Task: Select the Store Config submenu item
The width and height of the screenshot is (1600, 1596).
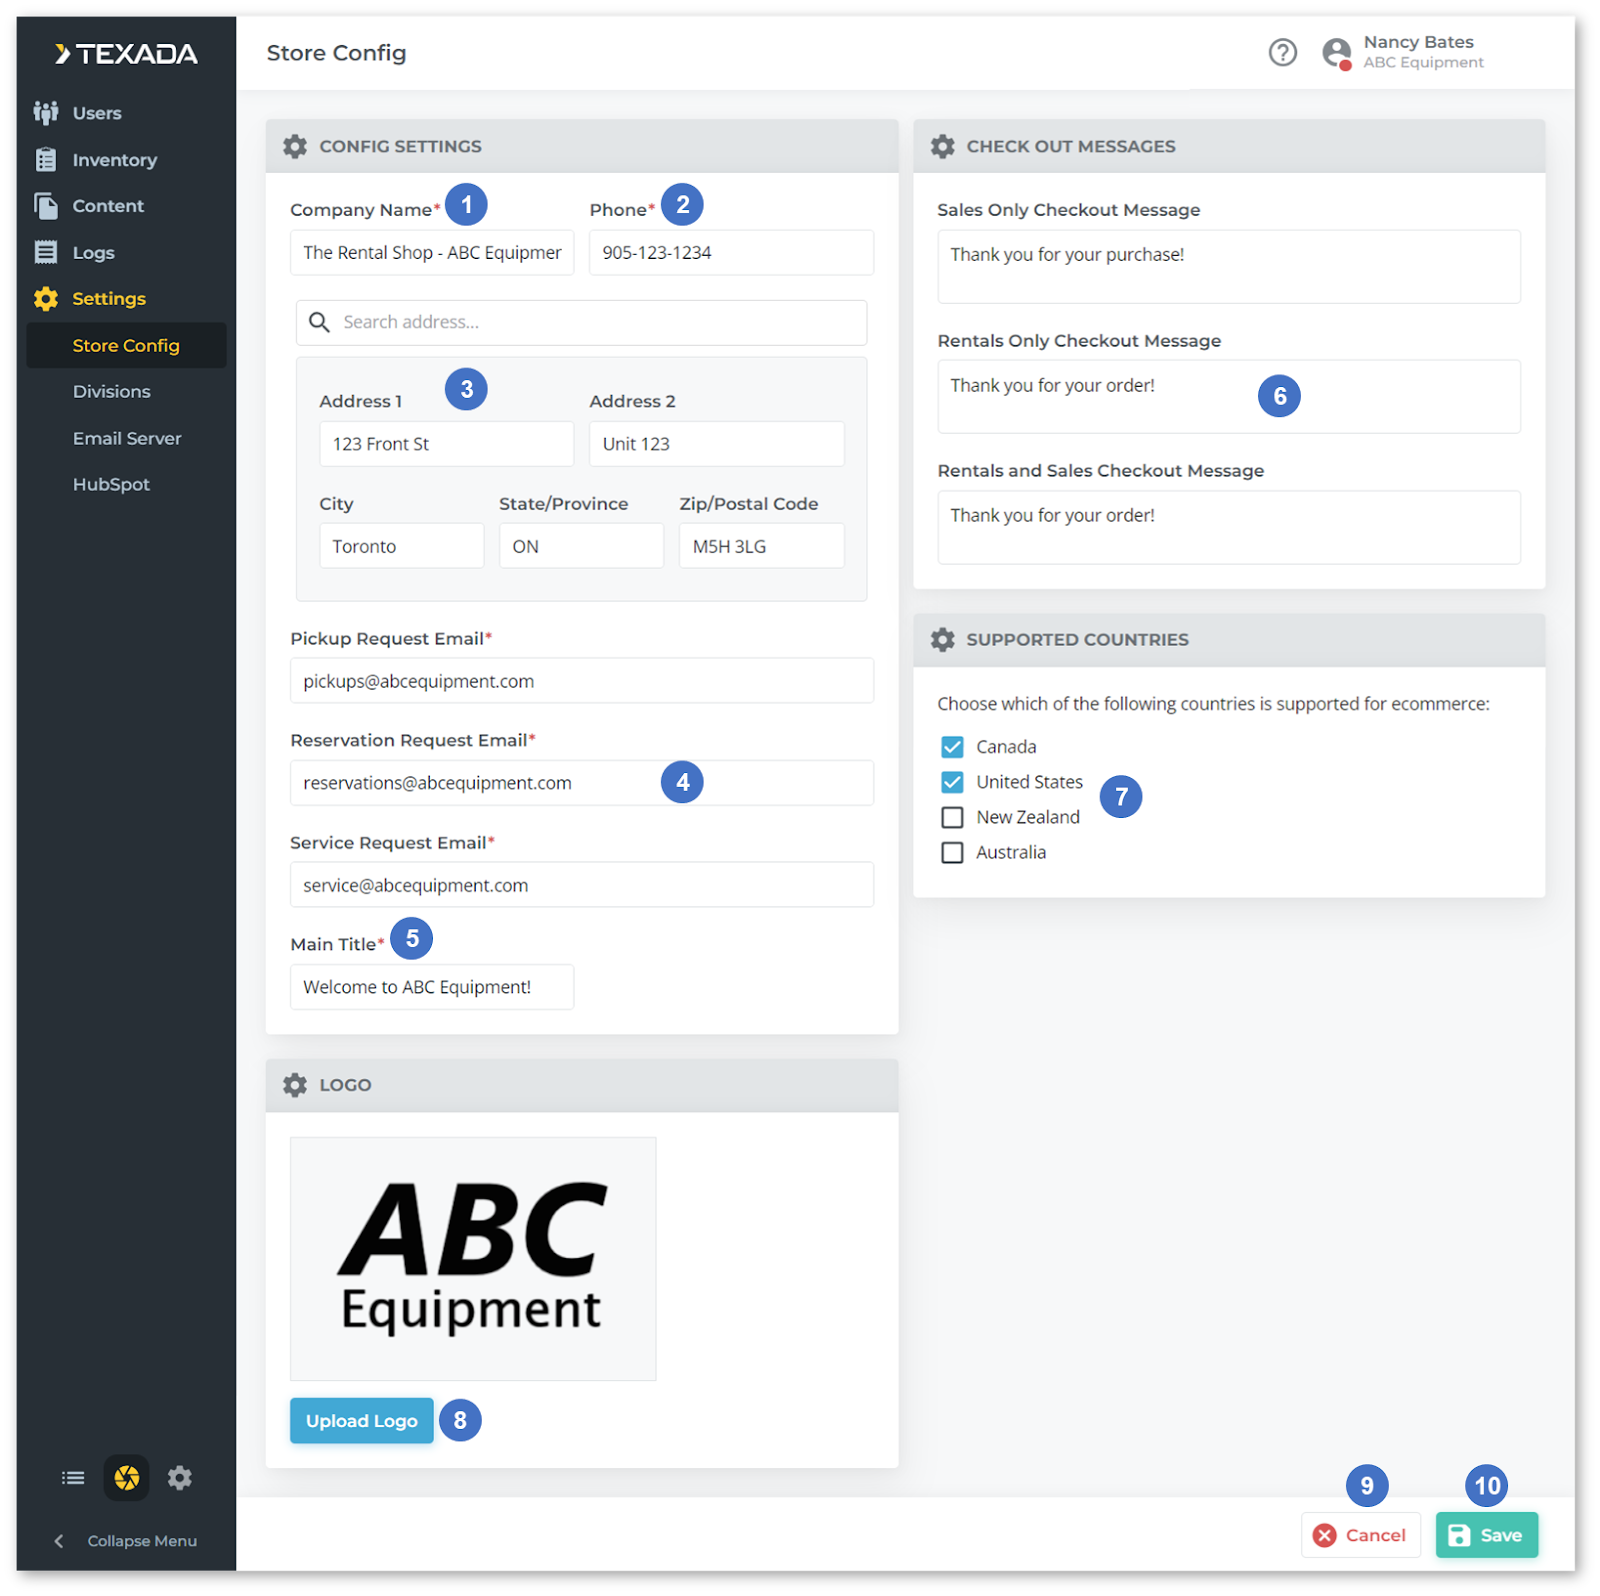Action: pyautogui.click(x=126, y=345)
